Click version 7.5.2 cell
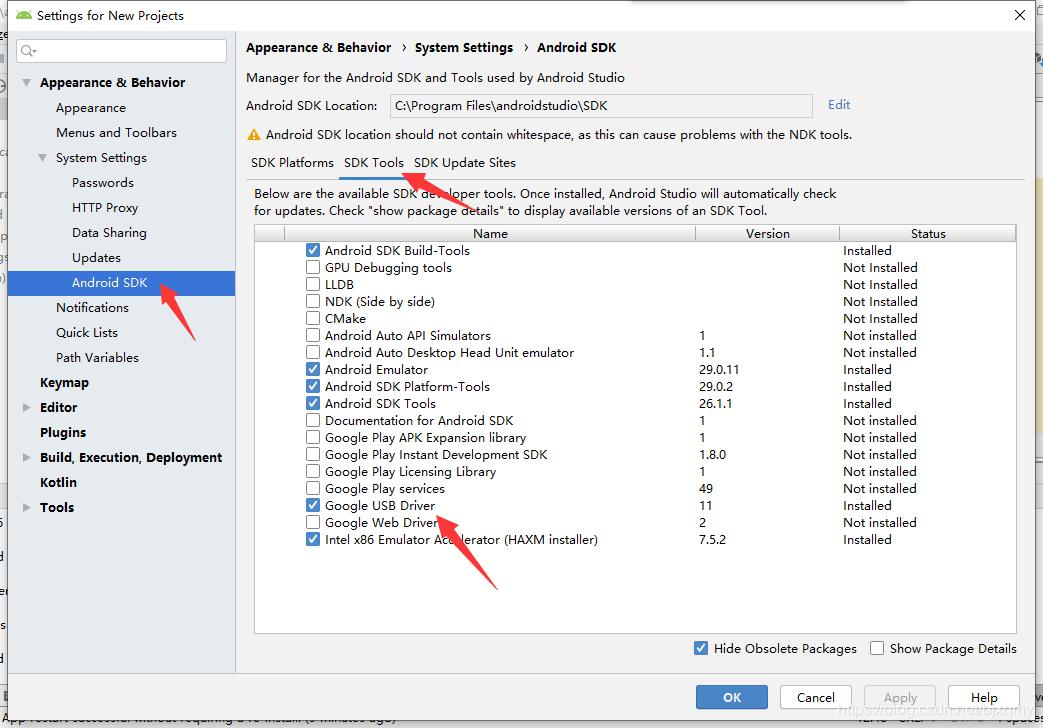 (x=712, y=539)
